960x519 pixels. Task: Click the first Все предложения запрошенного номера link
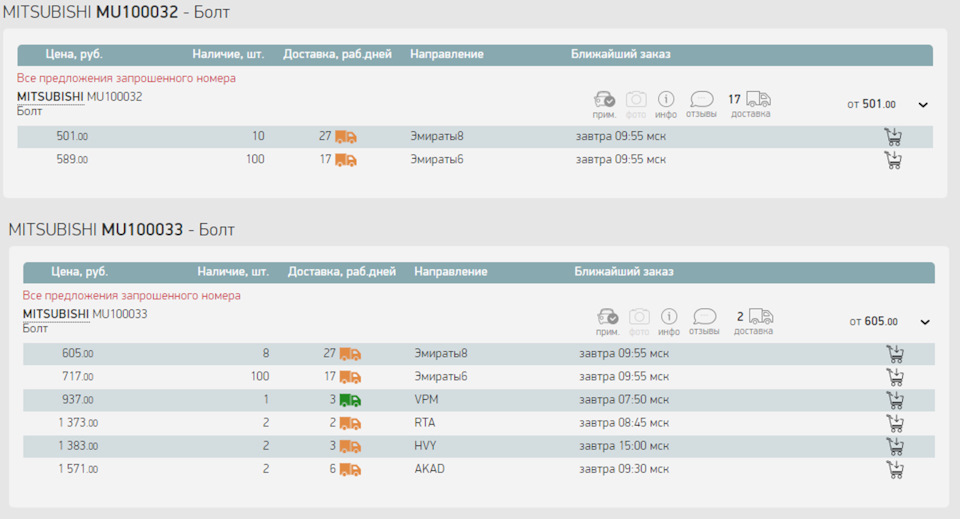(126, 78)
